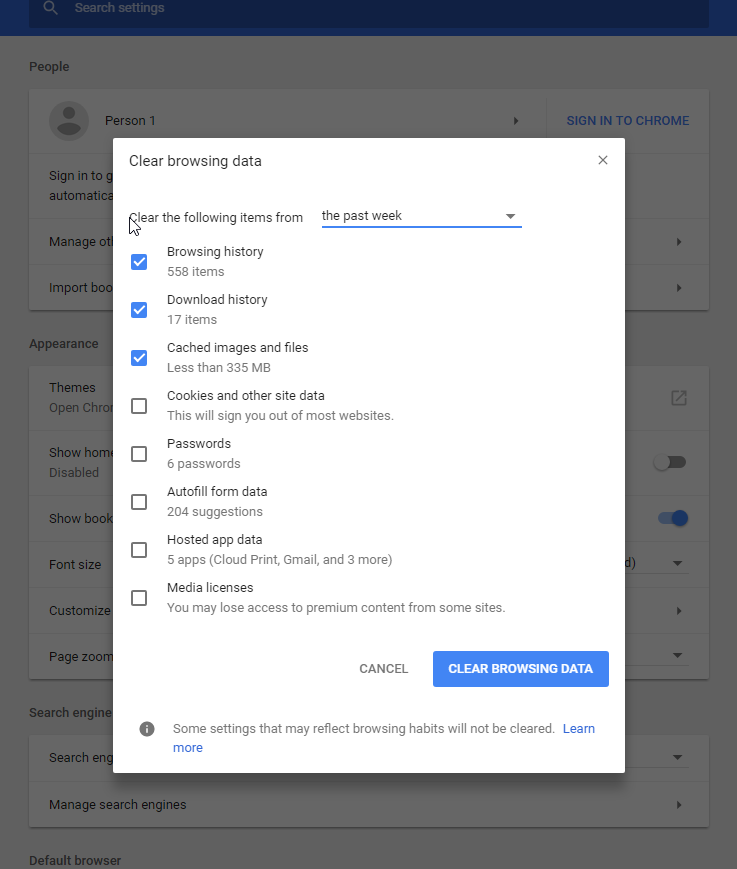
Task: Click CLEAR BROWSING DATA button
Action: pos(521,669)
